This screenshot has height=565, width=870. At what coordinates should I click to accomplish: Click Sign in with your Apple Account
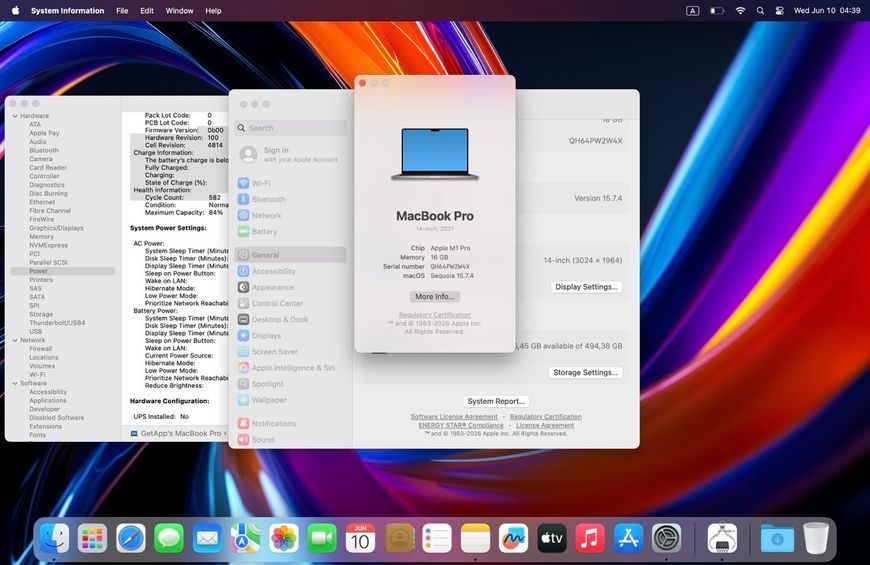coord(290,154)
